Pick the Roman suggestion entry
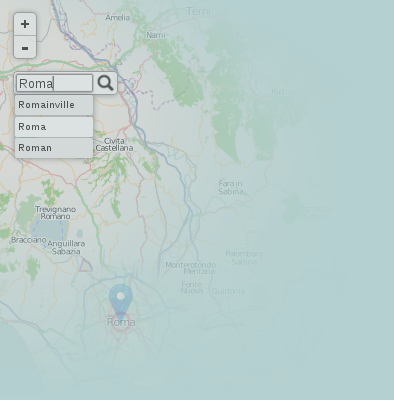The image size is (394, 400). pyautogui.click(x=54, y=148)
